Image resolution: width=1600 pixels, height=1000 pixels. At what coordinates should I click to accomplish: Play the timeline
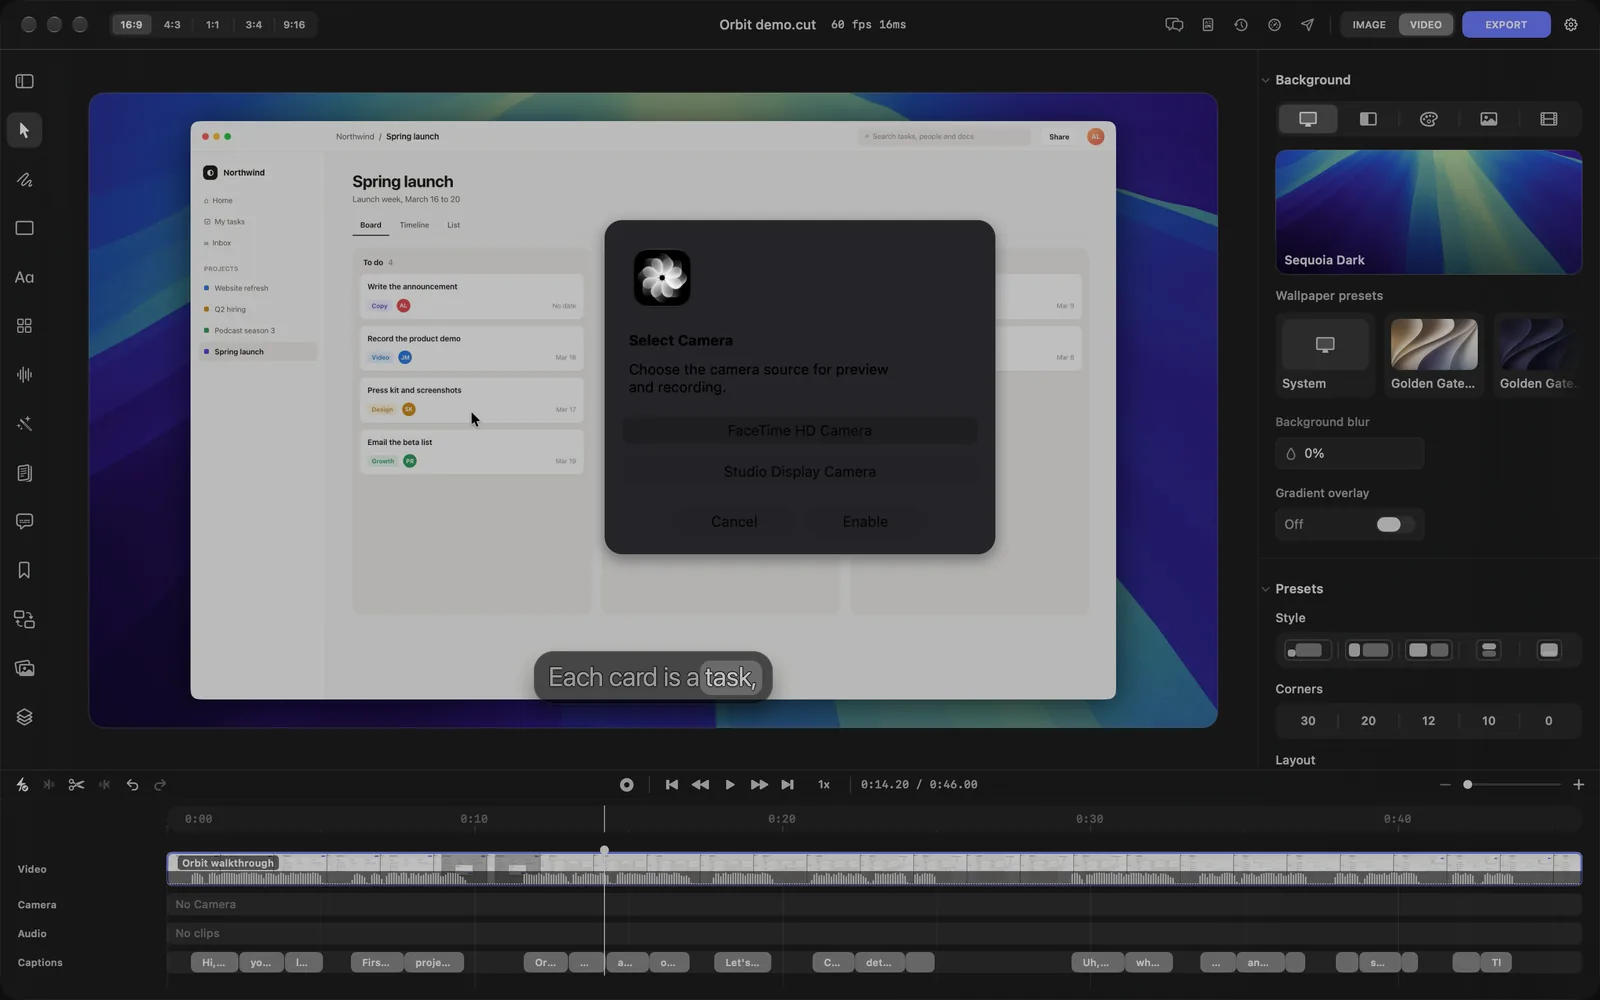[730, 785]
